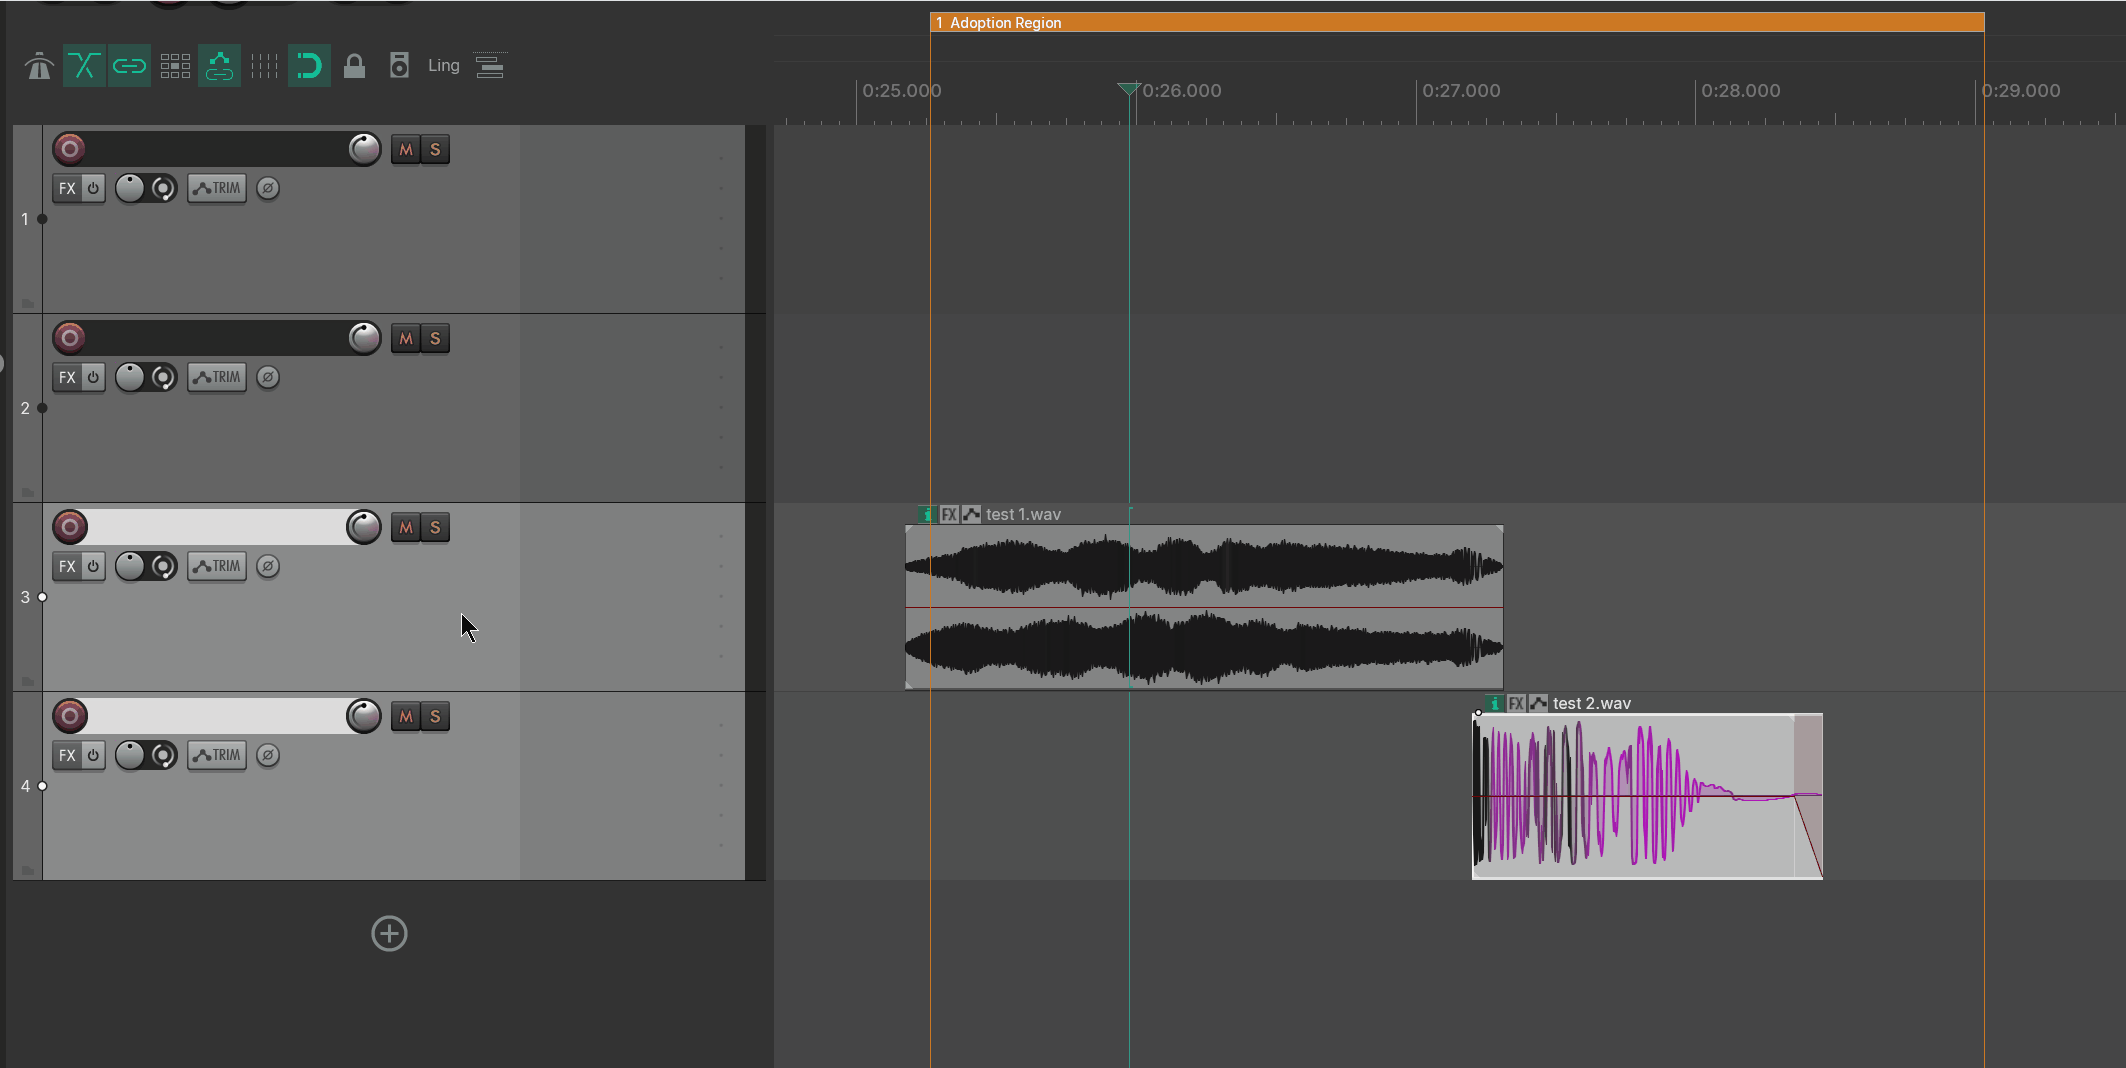The width and height of the screenshot is (2126, 1068).
Task: Toggle the metronome icon
Action: [x=40, y=66]
